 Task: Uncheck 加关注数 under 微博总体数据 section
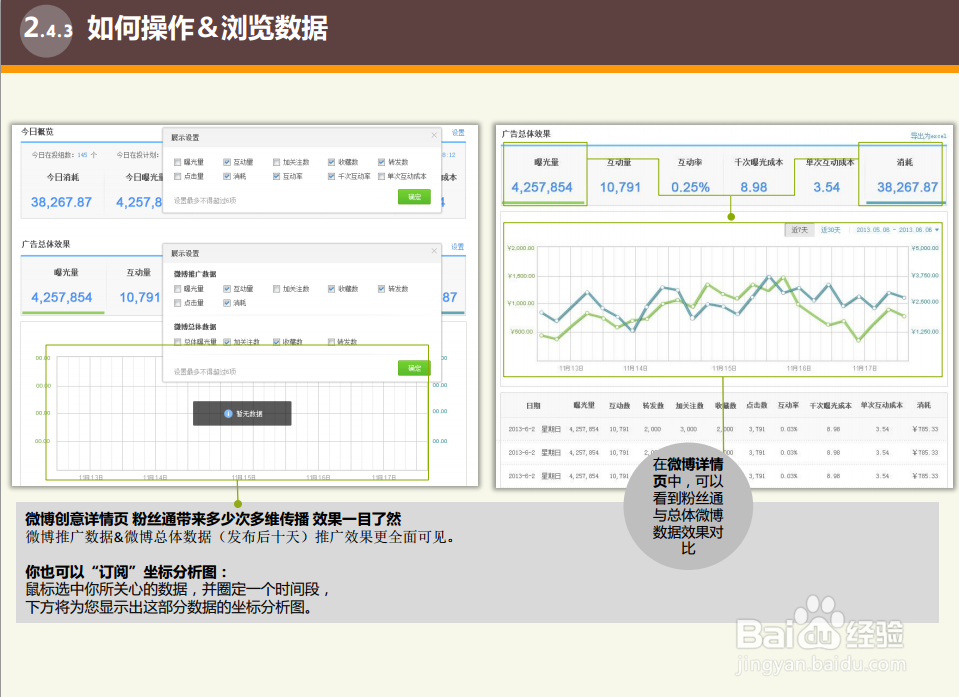click(x=227, y=342)
